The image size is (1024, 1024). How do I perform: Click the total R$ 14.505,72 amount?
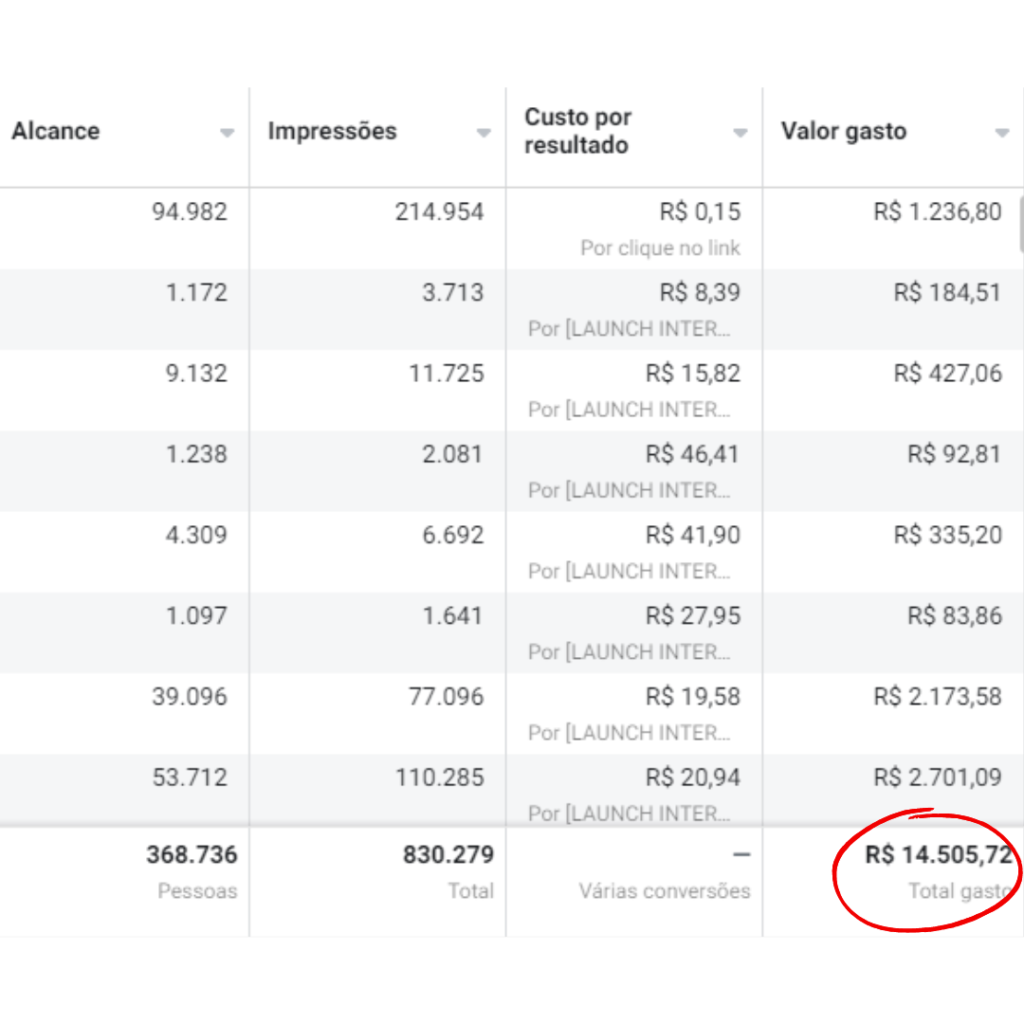[x=938, y=854]
